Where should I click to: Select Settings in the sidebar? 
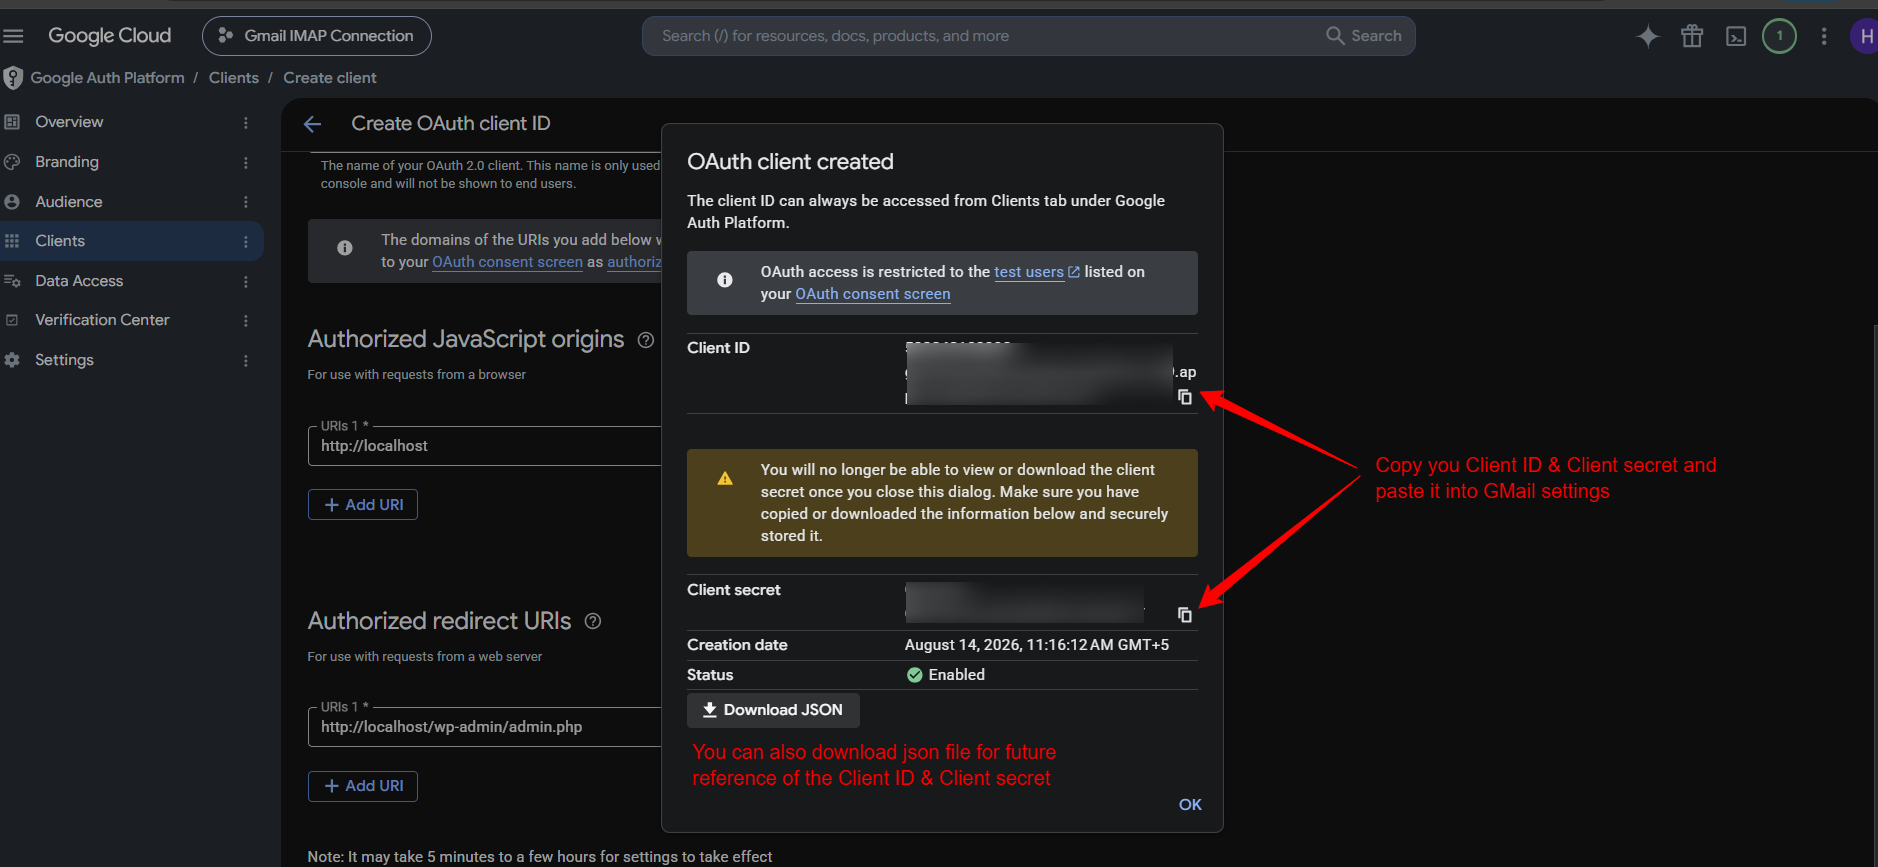point(131,360)
